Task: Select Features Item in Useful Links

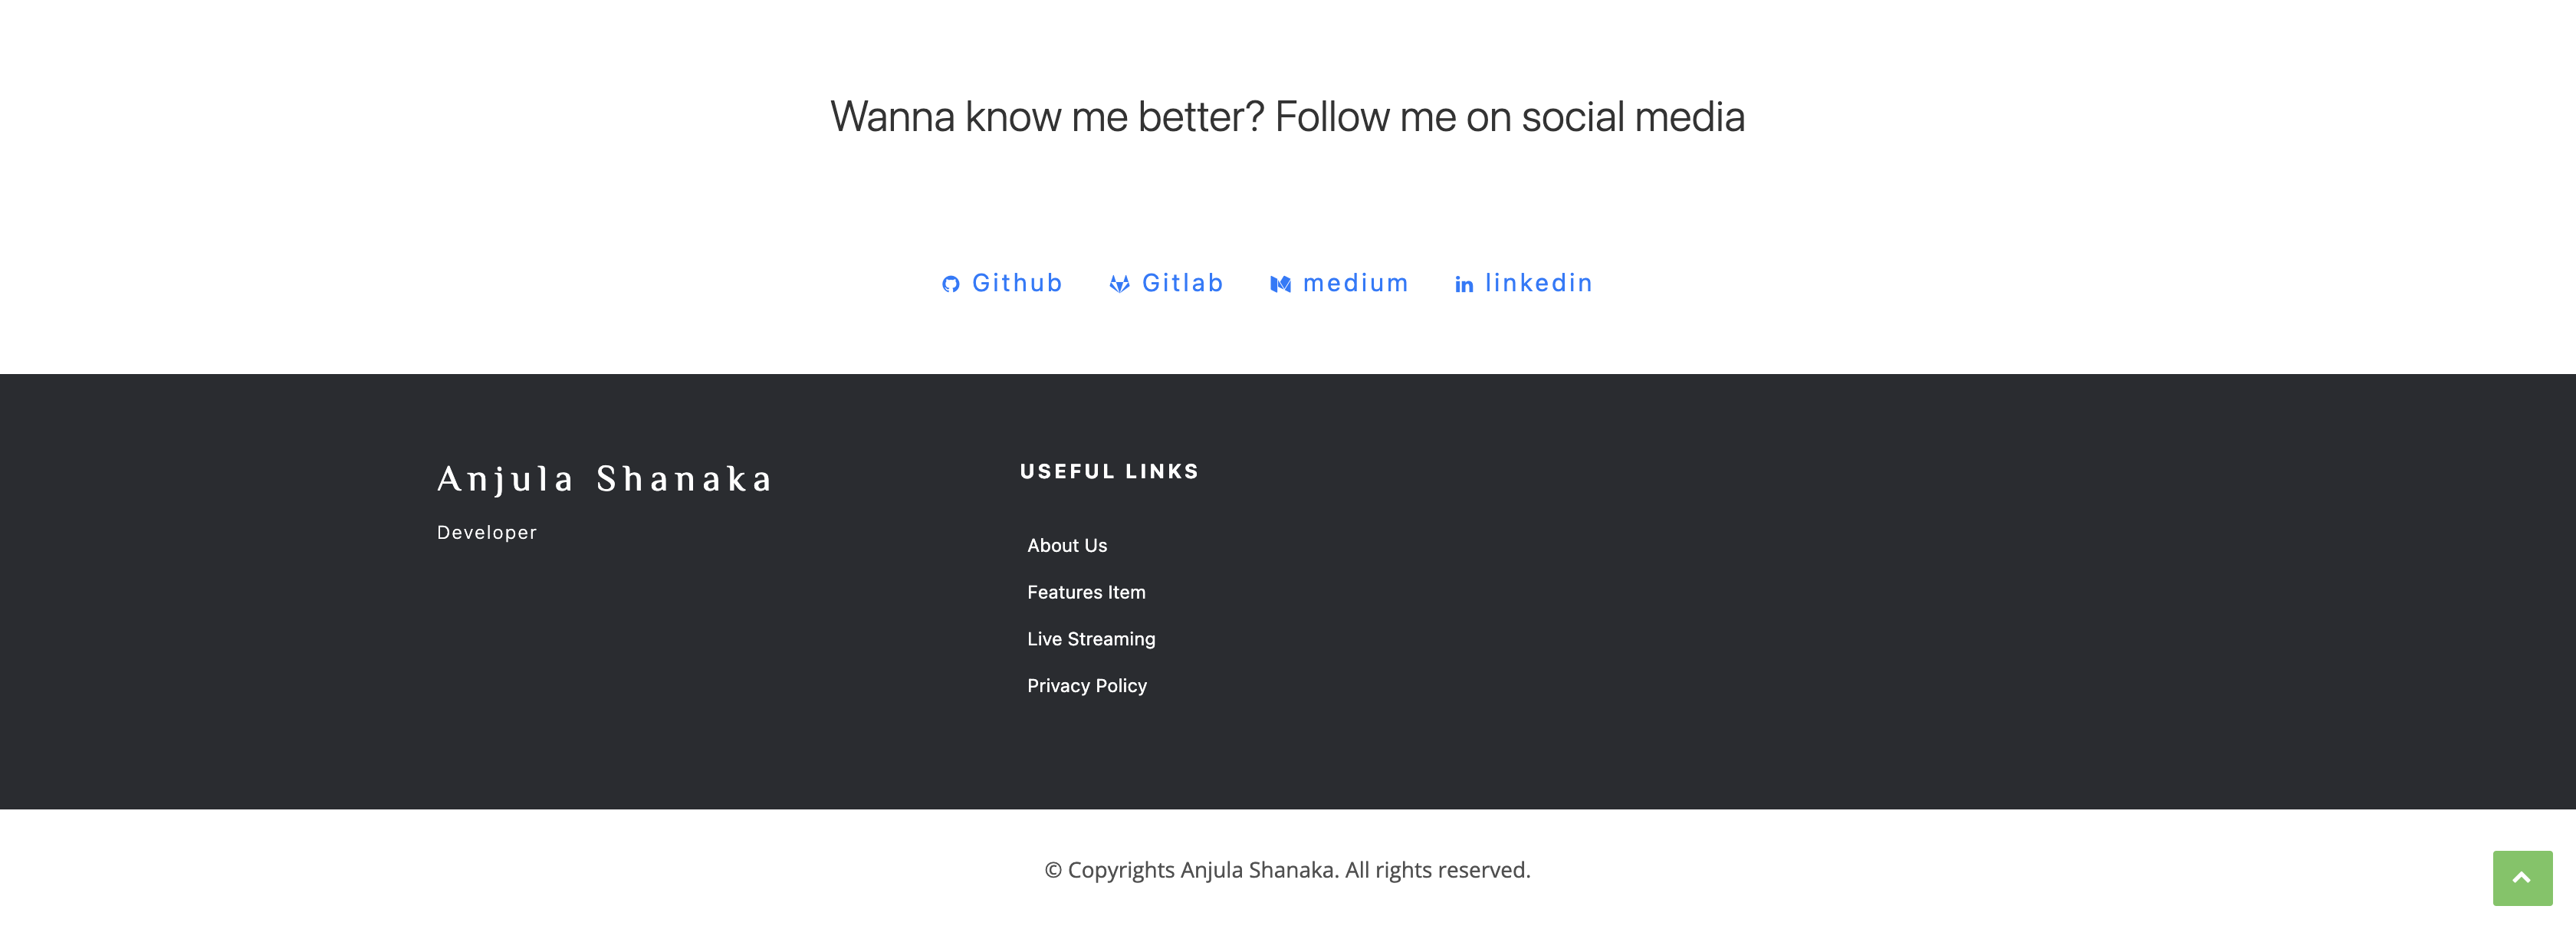Action: [x=1086, y=592]
